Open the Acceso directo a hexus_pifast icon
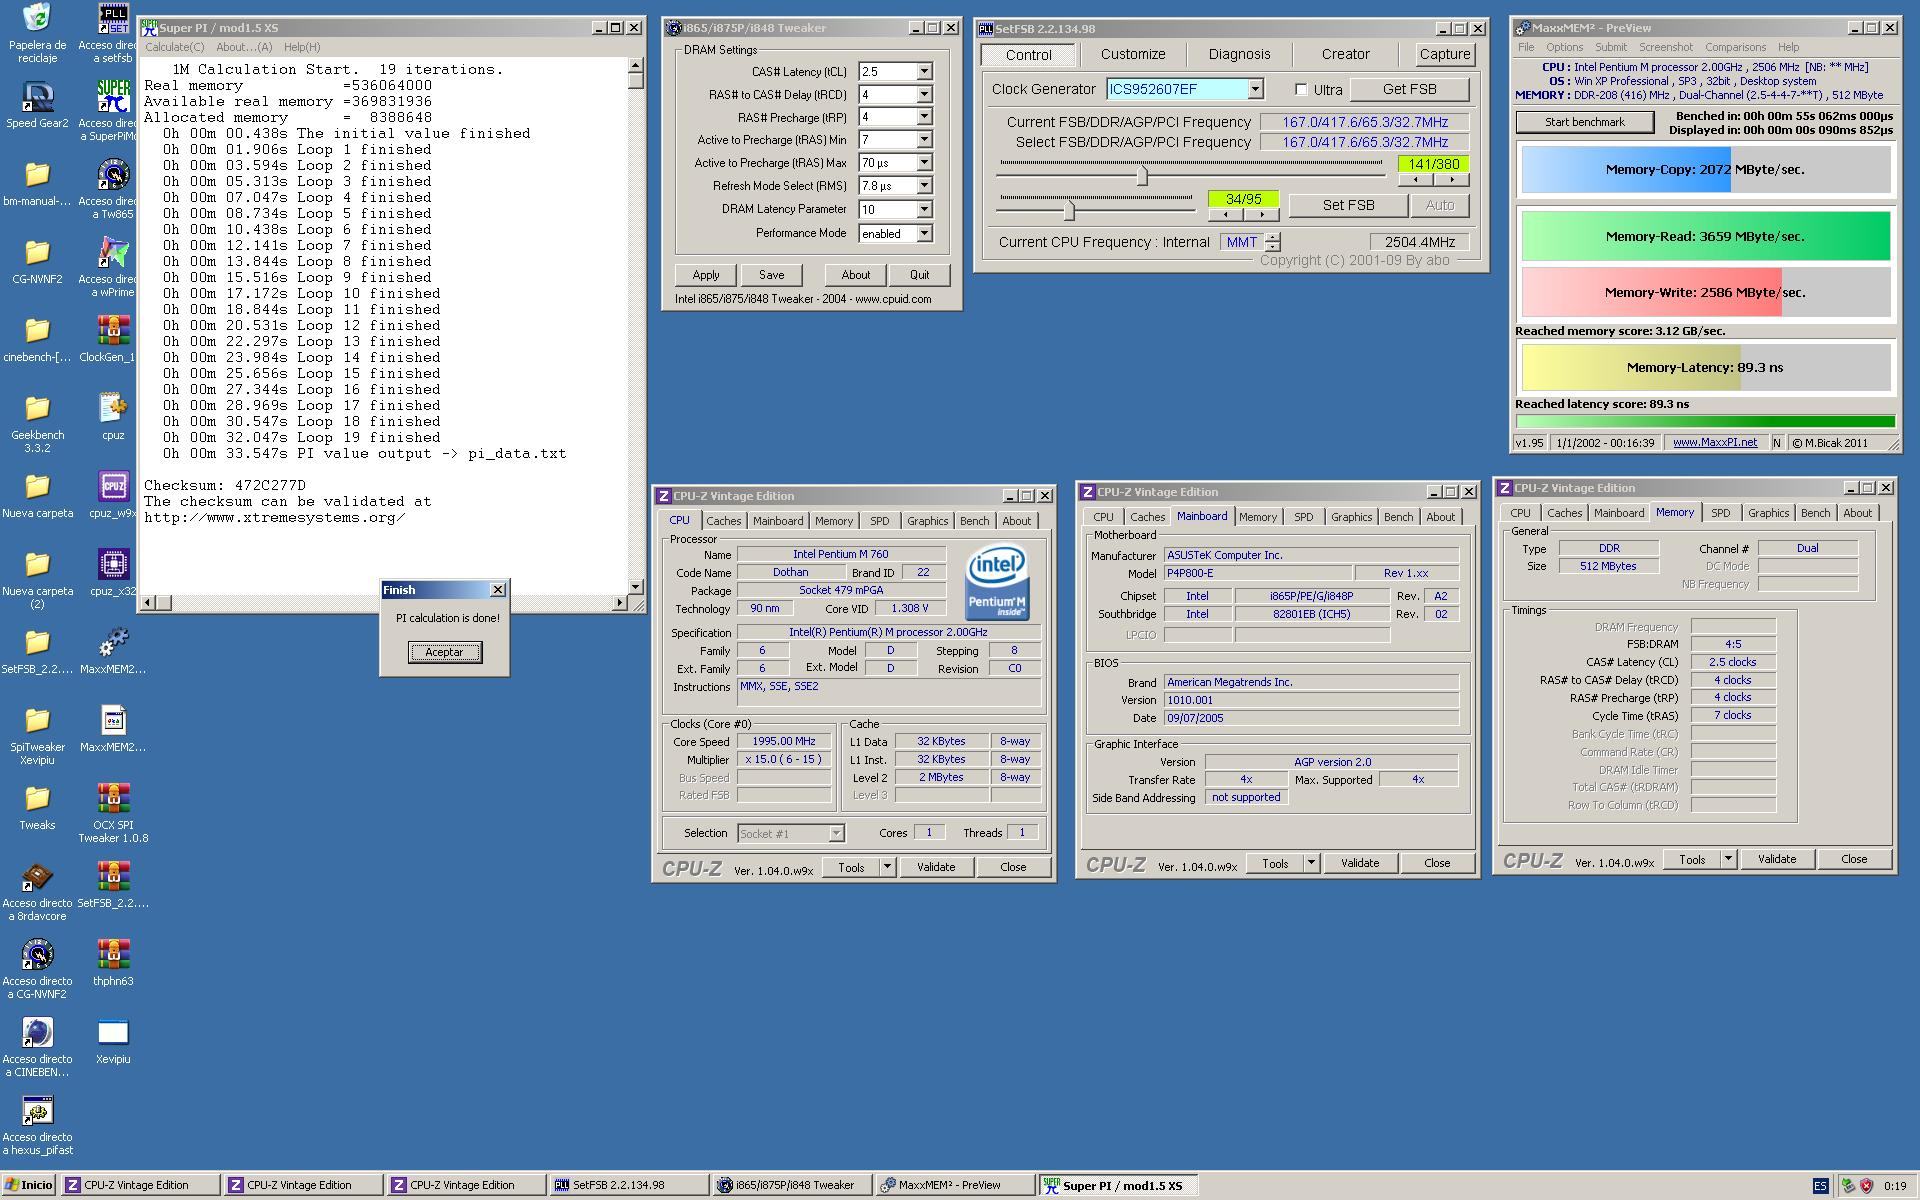The width and height of the screenshot is (1920, 1200). (x=37, y=1111)
